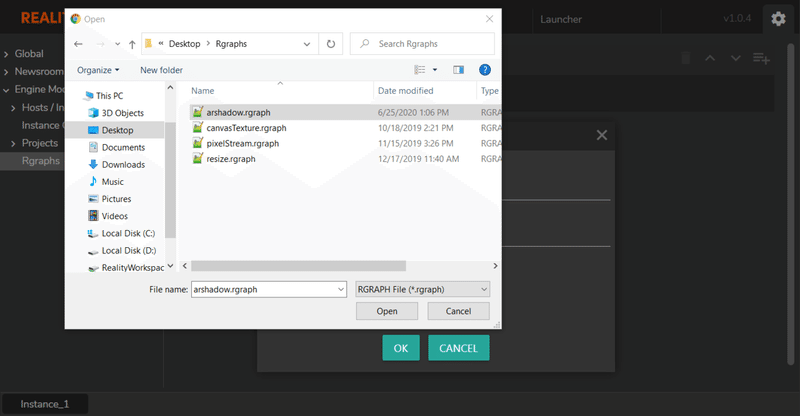
Task: Click the add-to-list icon in Reality toolbar
Action: [761, 59]
